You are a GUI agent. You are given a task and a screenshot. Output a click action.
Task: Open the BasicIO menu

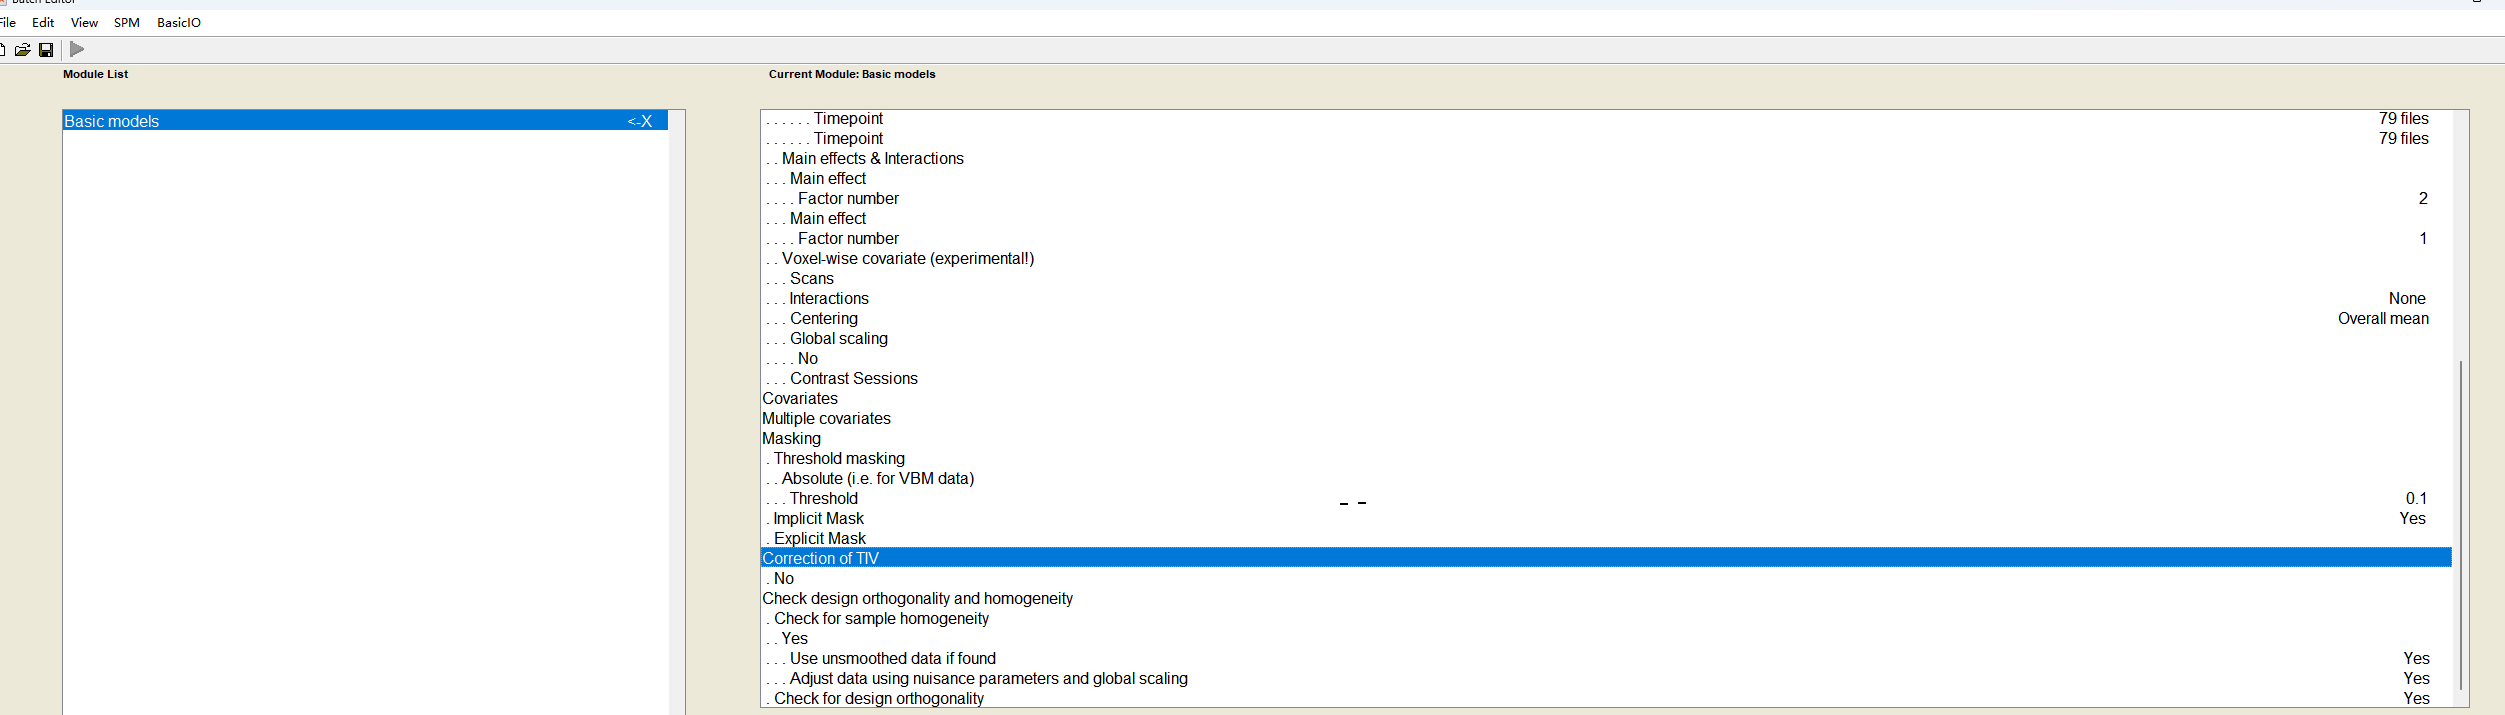click(179, 22)
